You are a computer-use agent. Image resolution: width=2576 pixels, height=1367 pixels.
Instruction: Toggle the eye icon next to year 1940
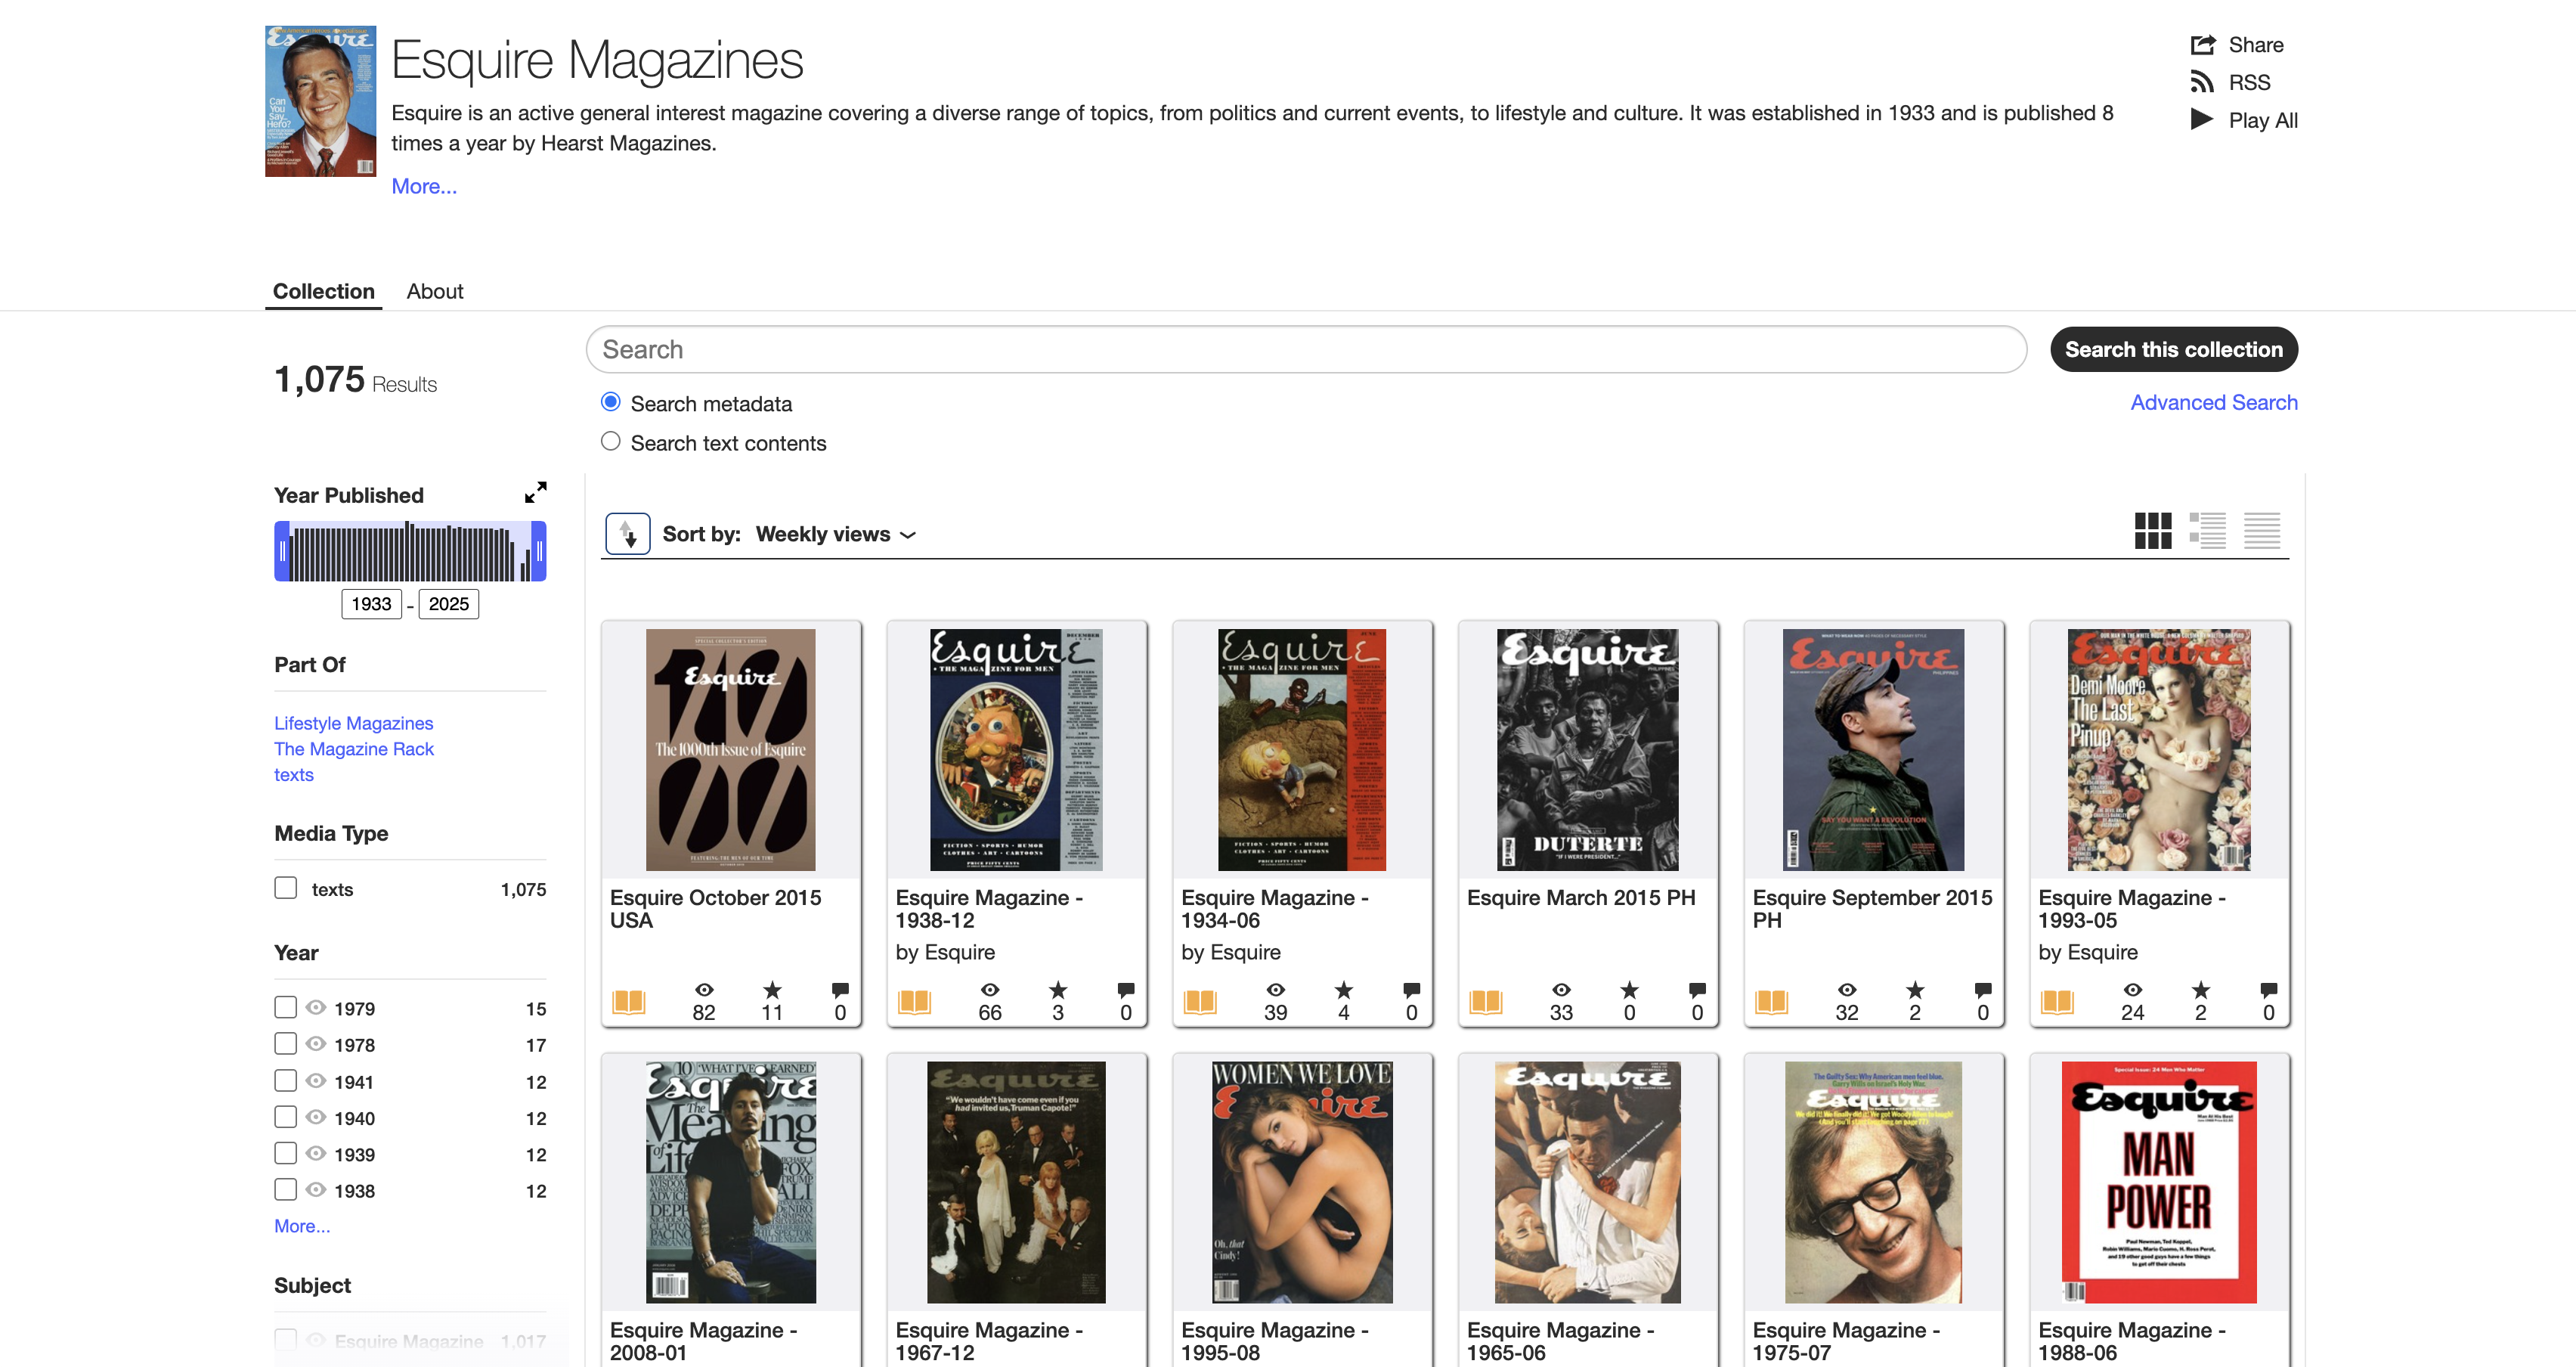pyautogui.click(x=316, y=1116)
